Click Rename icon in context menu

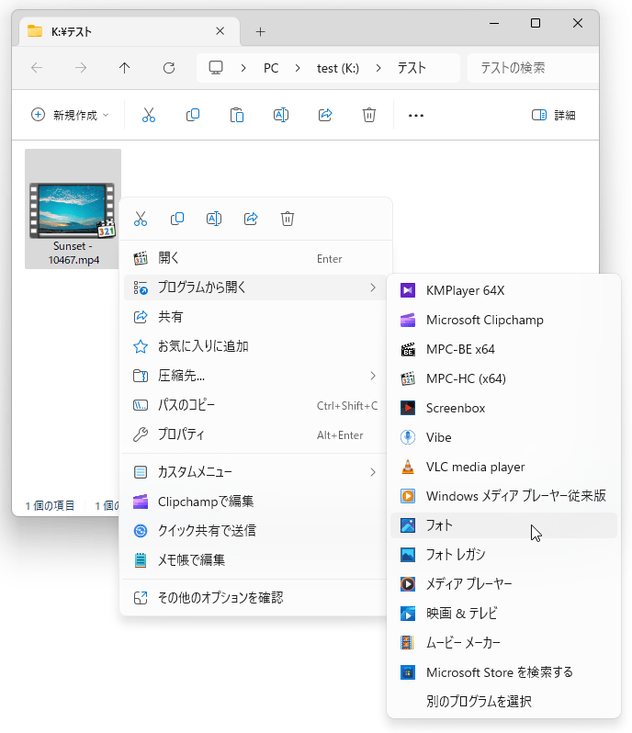point(214,218)
